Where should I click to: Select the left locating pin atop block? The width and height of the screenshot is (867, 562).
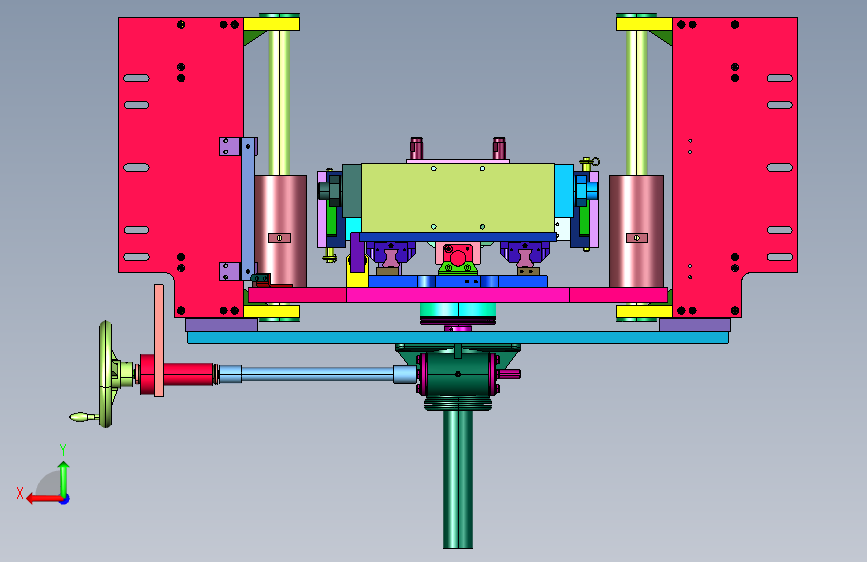point(416,148)
